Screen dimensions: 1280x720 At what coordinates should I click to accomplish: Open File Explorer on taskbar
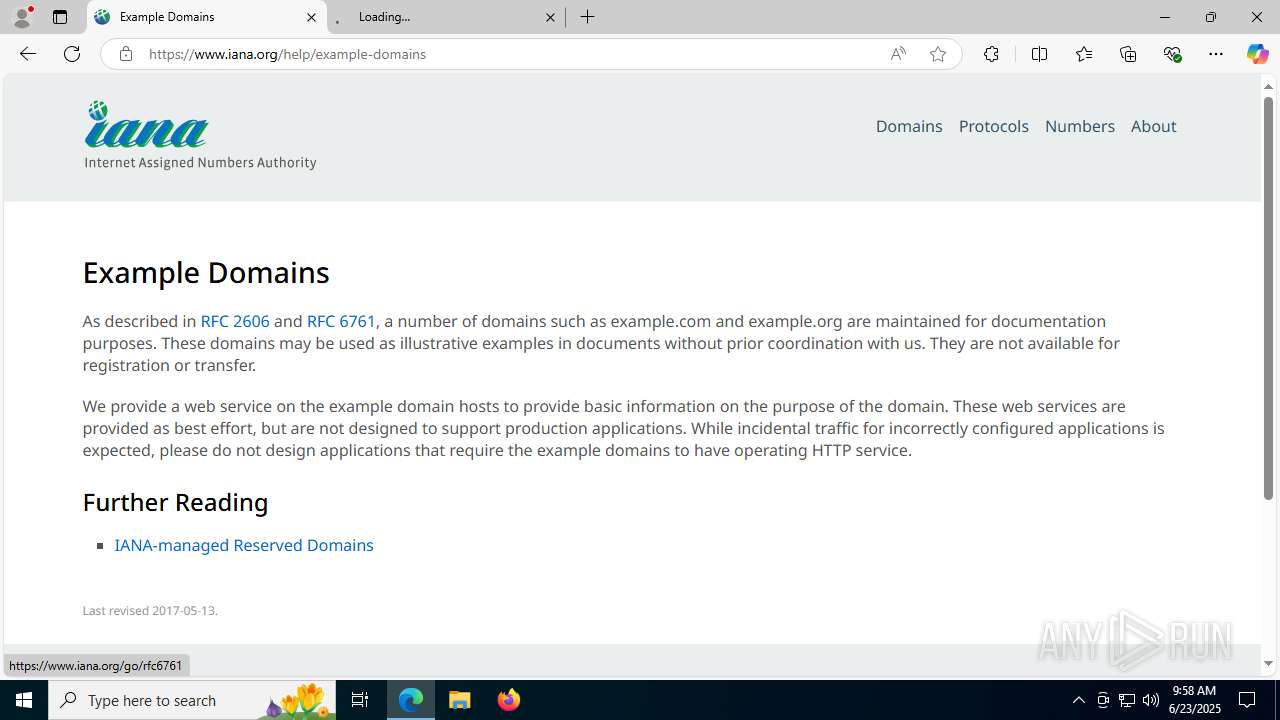(x=460, y=700)
